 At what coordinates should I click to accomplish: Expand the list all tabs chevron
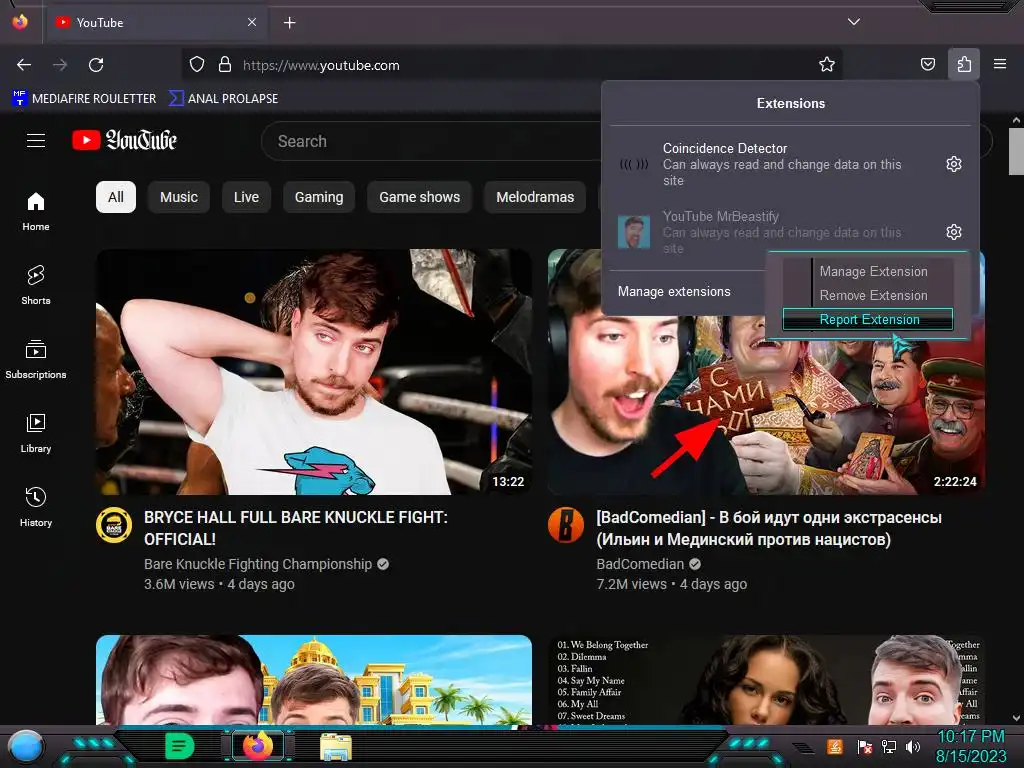[854, 22]
